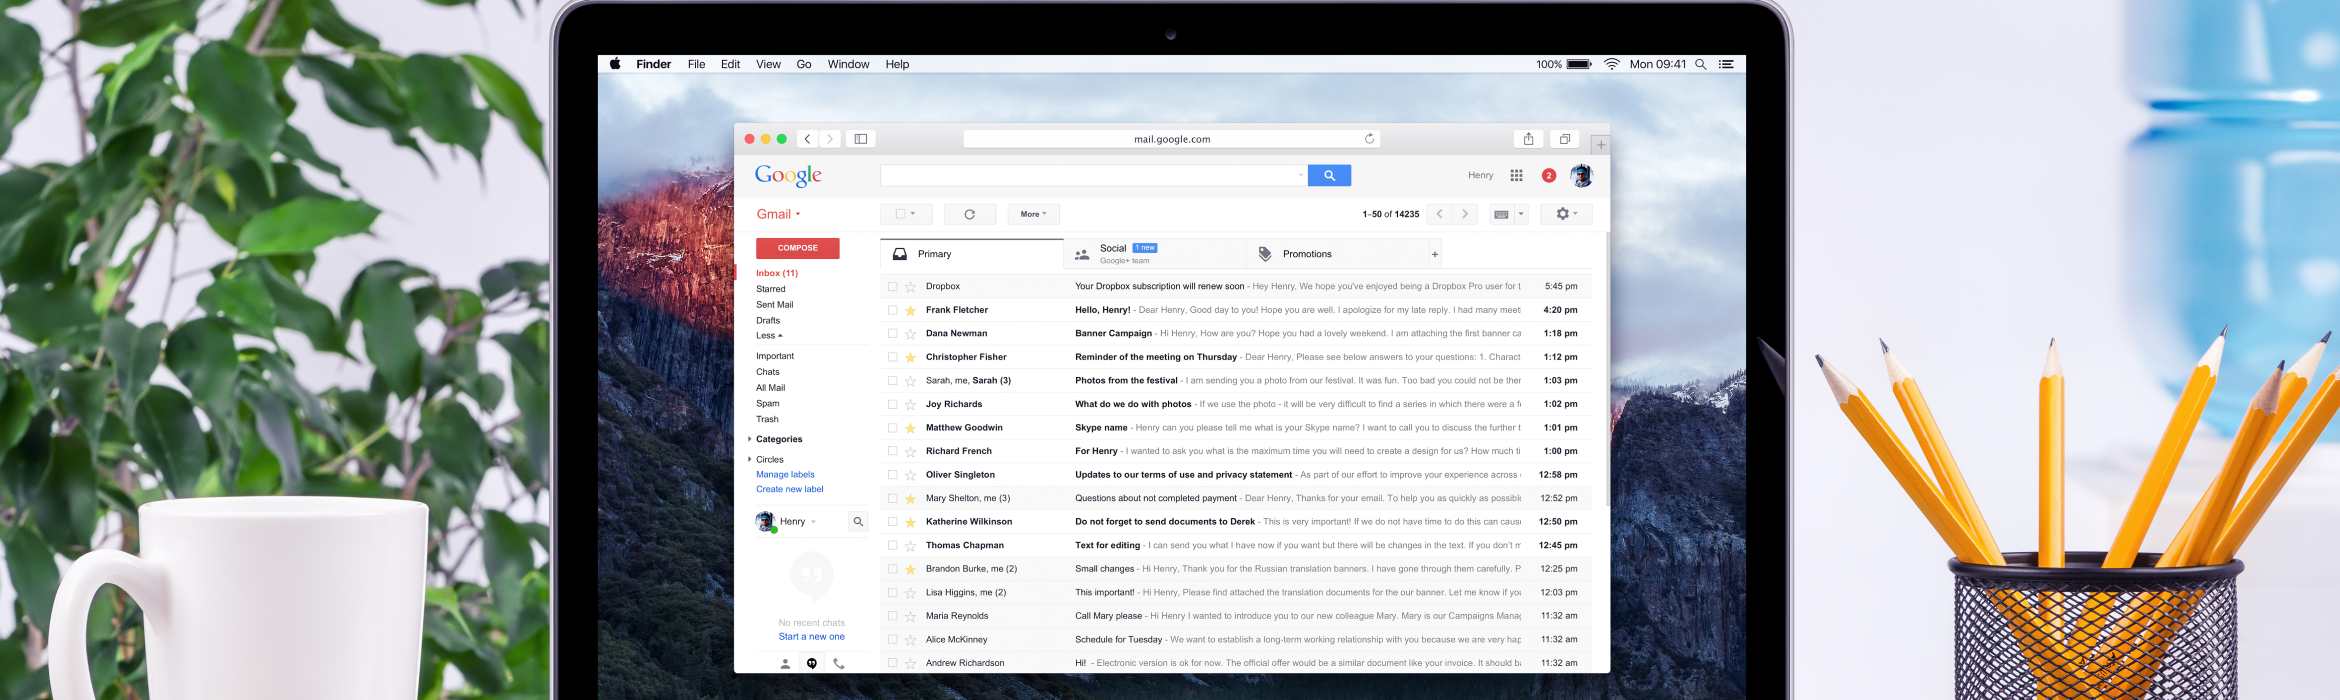Click the Safari back button
Viewport: 2340px width, 700px height.
(807, 139)
